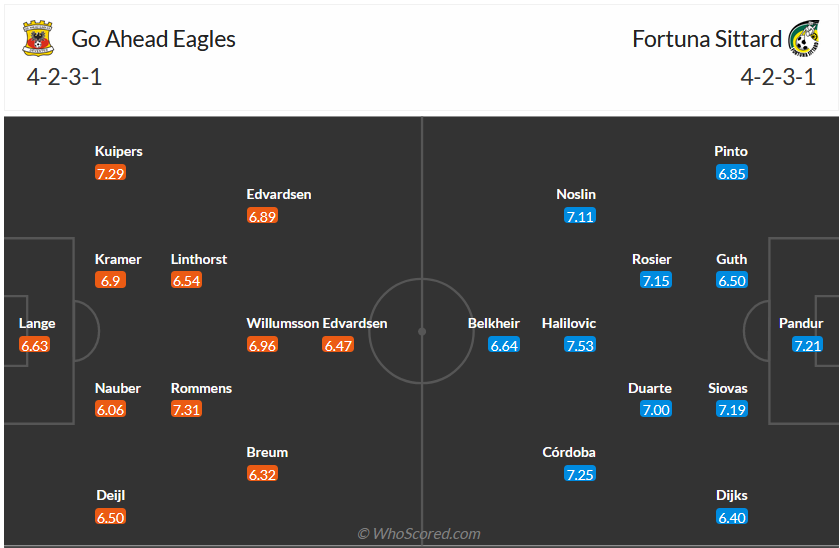Click Willumsson's 6.96 rating badge
840x548 pixels.
[262, 345]
